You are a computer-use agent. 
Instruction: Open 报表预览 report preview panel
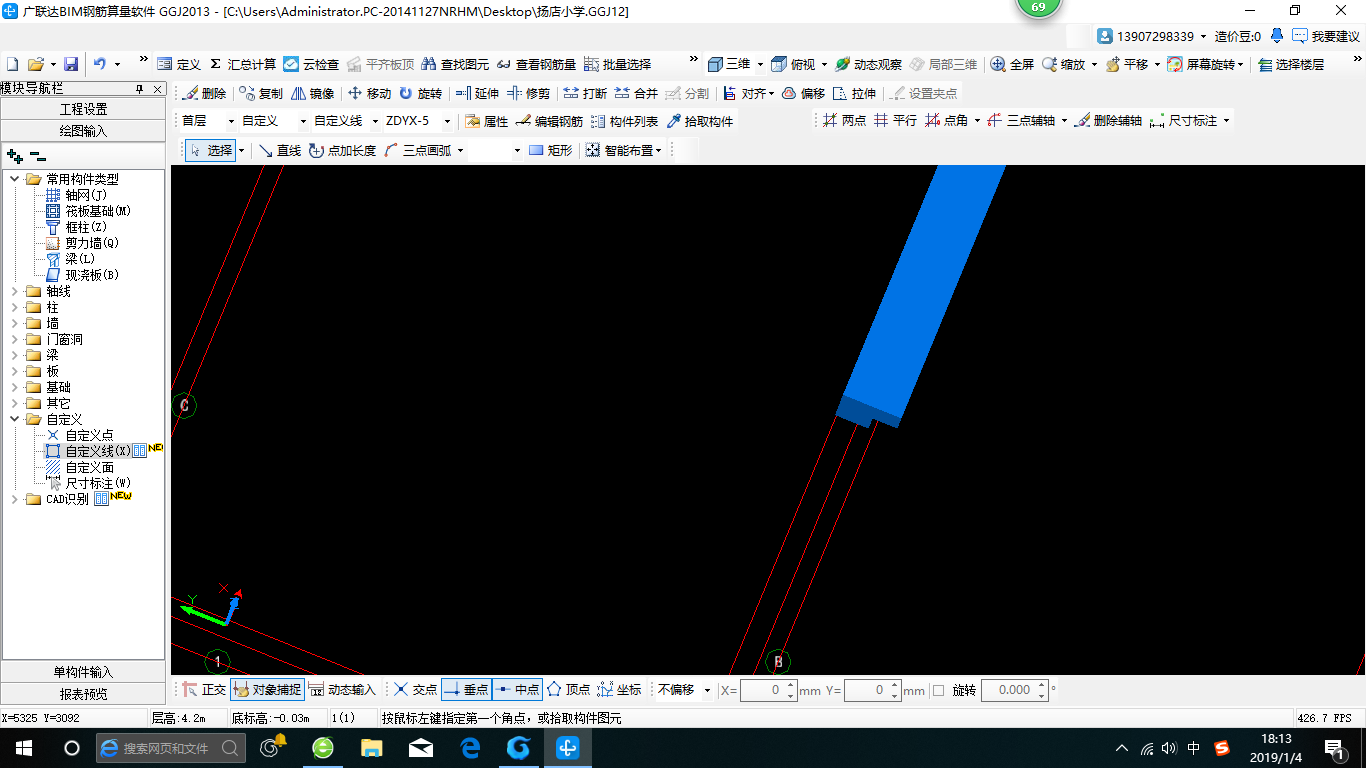pos(84,694)
